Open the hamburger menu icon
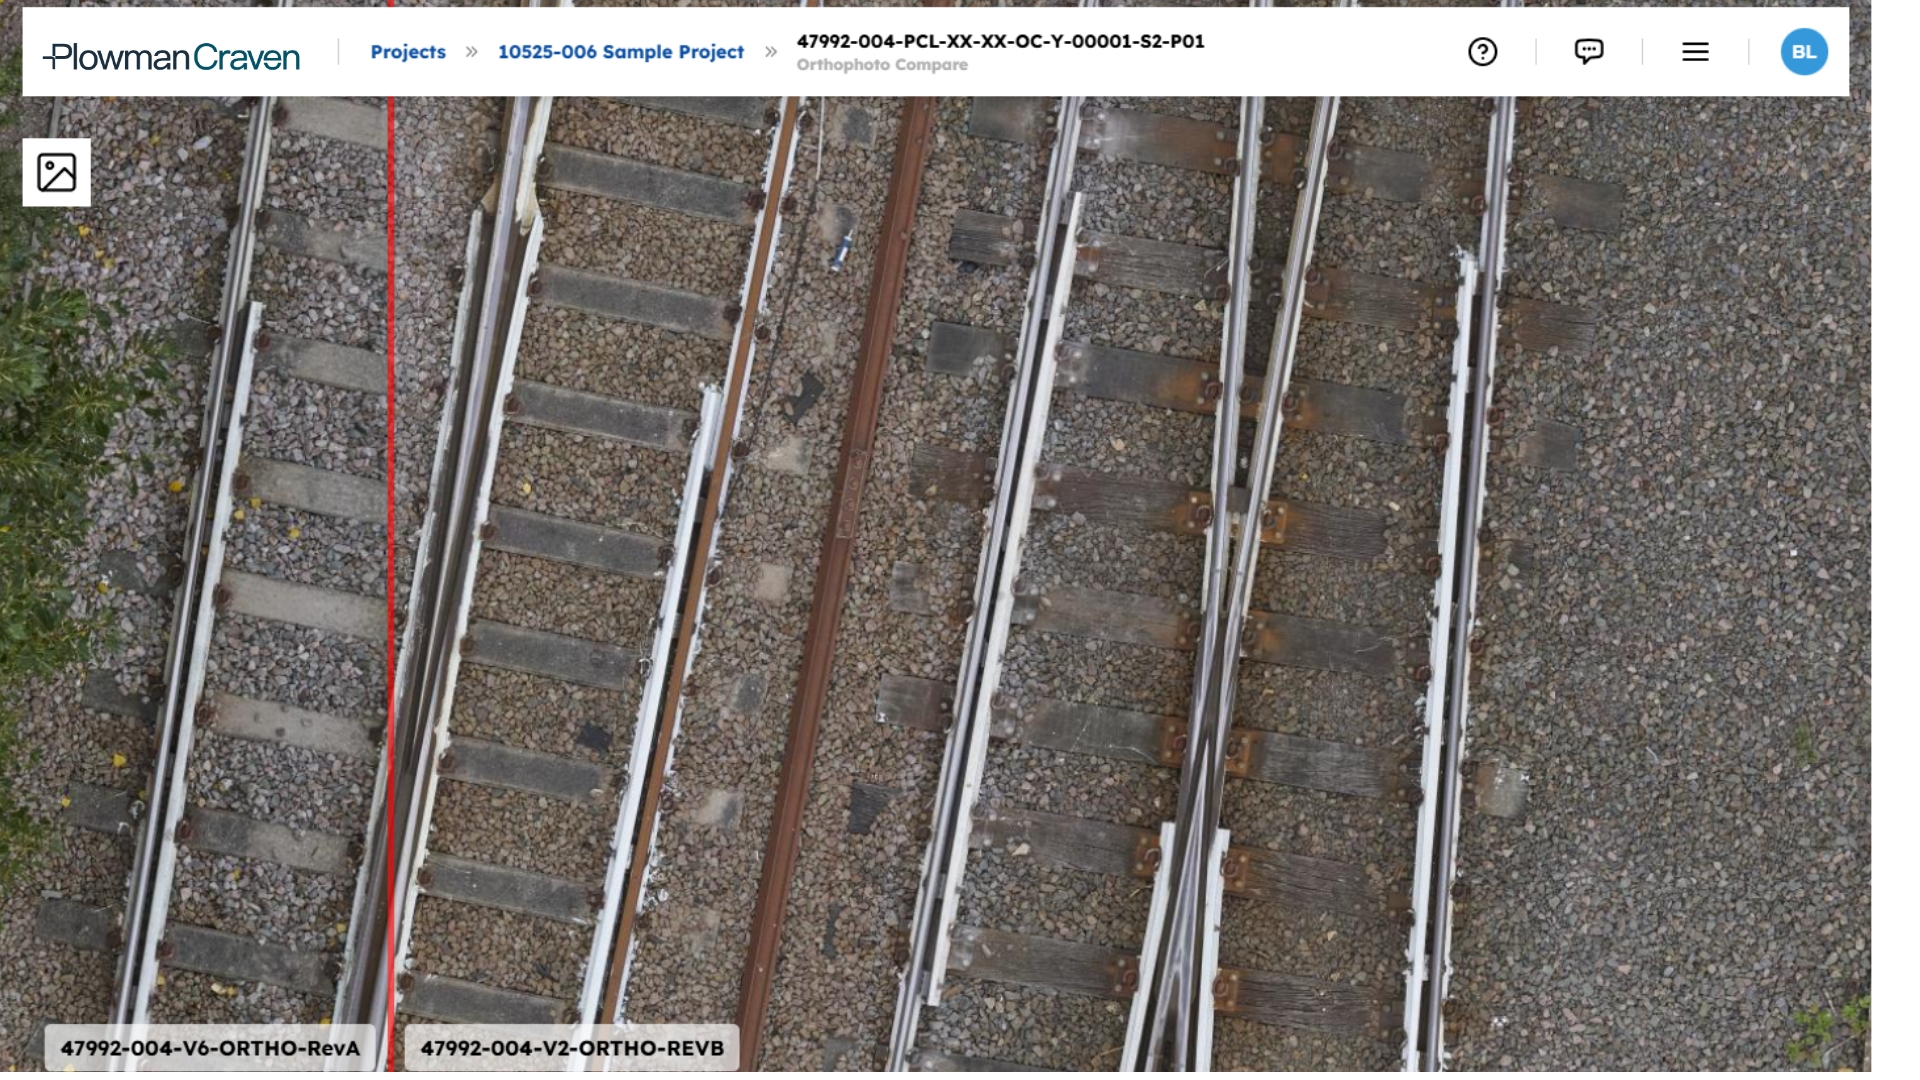The height and width of the screenshot is (1080, 1920). [x=1695, y=52]
